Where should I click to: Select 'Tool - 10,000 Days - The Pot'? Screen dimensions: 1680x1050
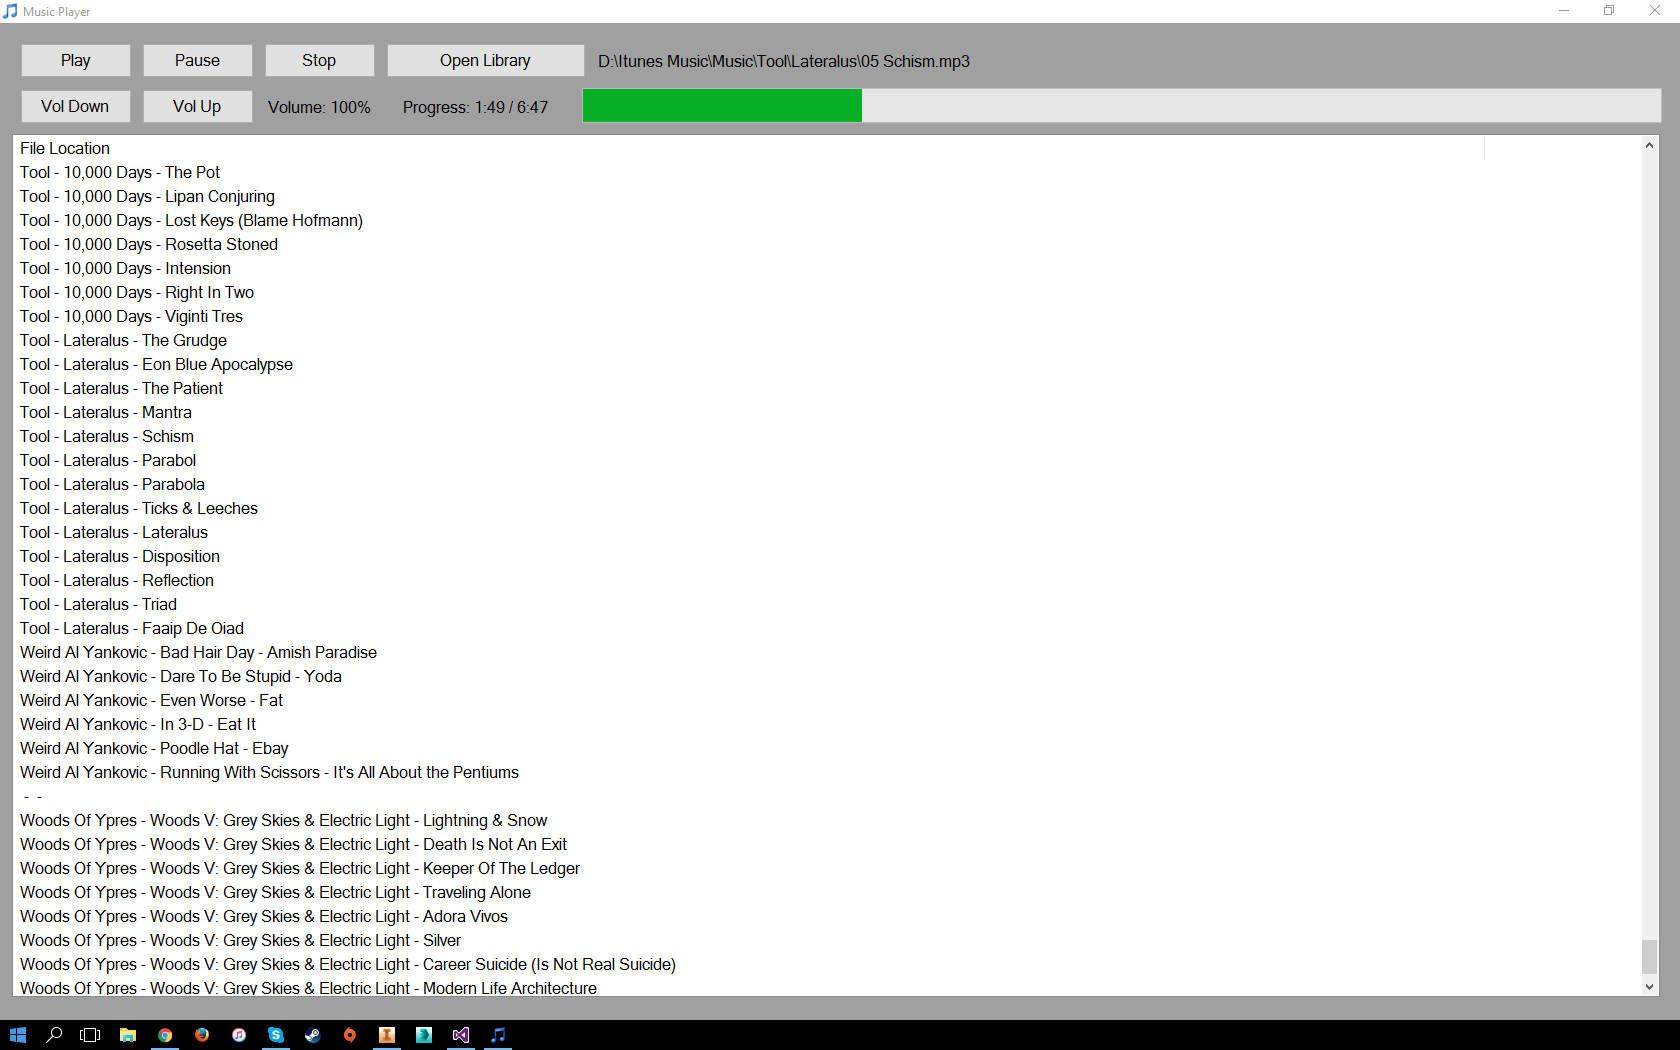click(x=120, y=172)
